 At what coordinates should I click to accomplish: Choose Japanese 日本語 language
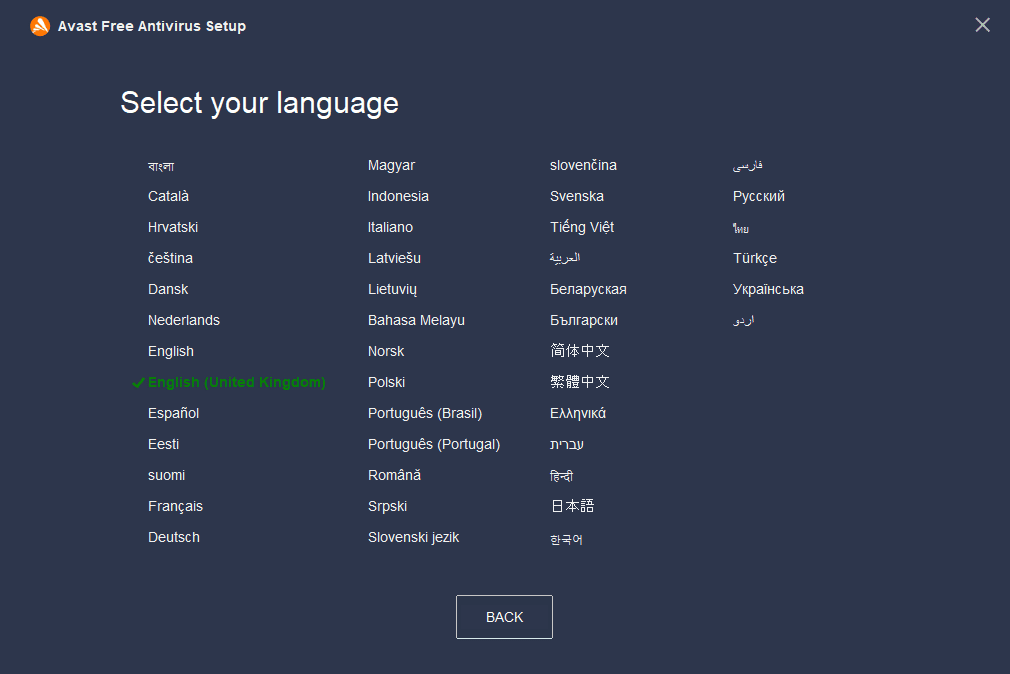[x=573, y=506]
